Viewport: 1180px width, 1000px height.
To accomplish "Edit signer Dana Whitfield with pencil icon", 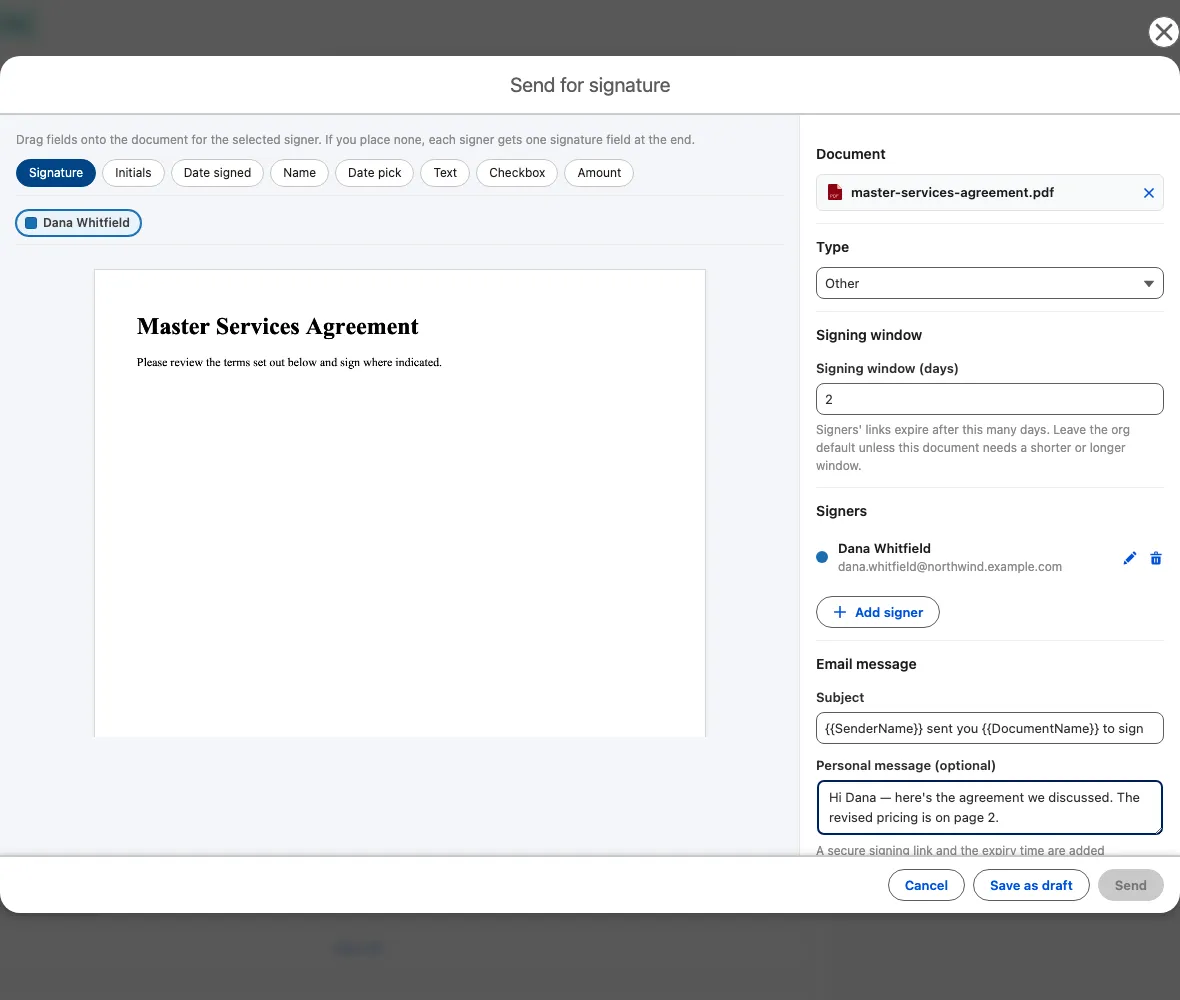I will click(x=1130, y=558).
